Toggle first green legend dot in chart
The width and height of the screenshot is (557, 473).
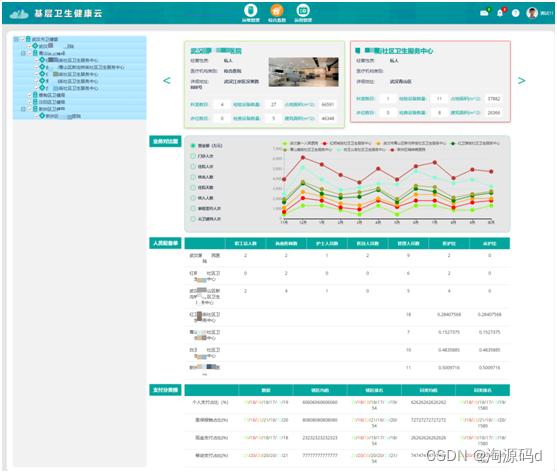tap(285, 143)
